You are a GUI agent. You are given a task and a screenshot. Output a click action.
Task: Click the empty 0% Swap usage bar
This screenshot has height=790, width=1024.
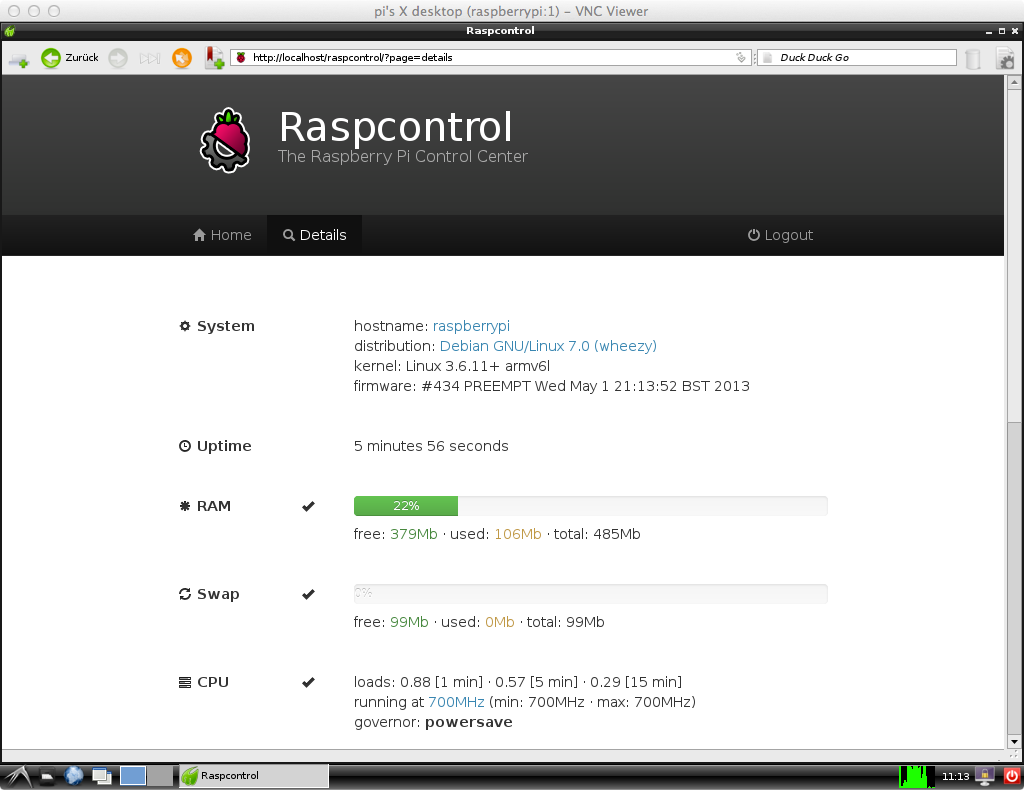click(x=590, y=594)
